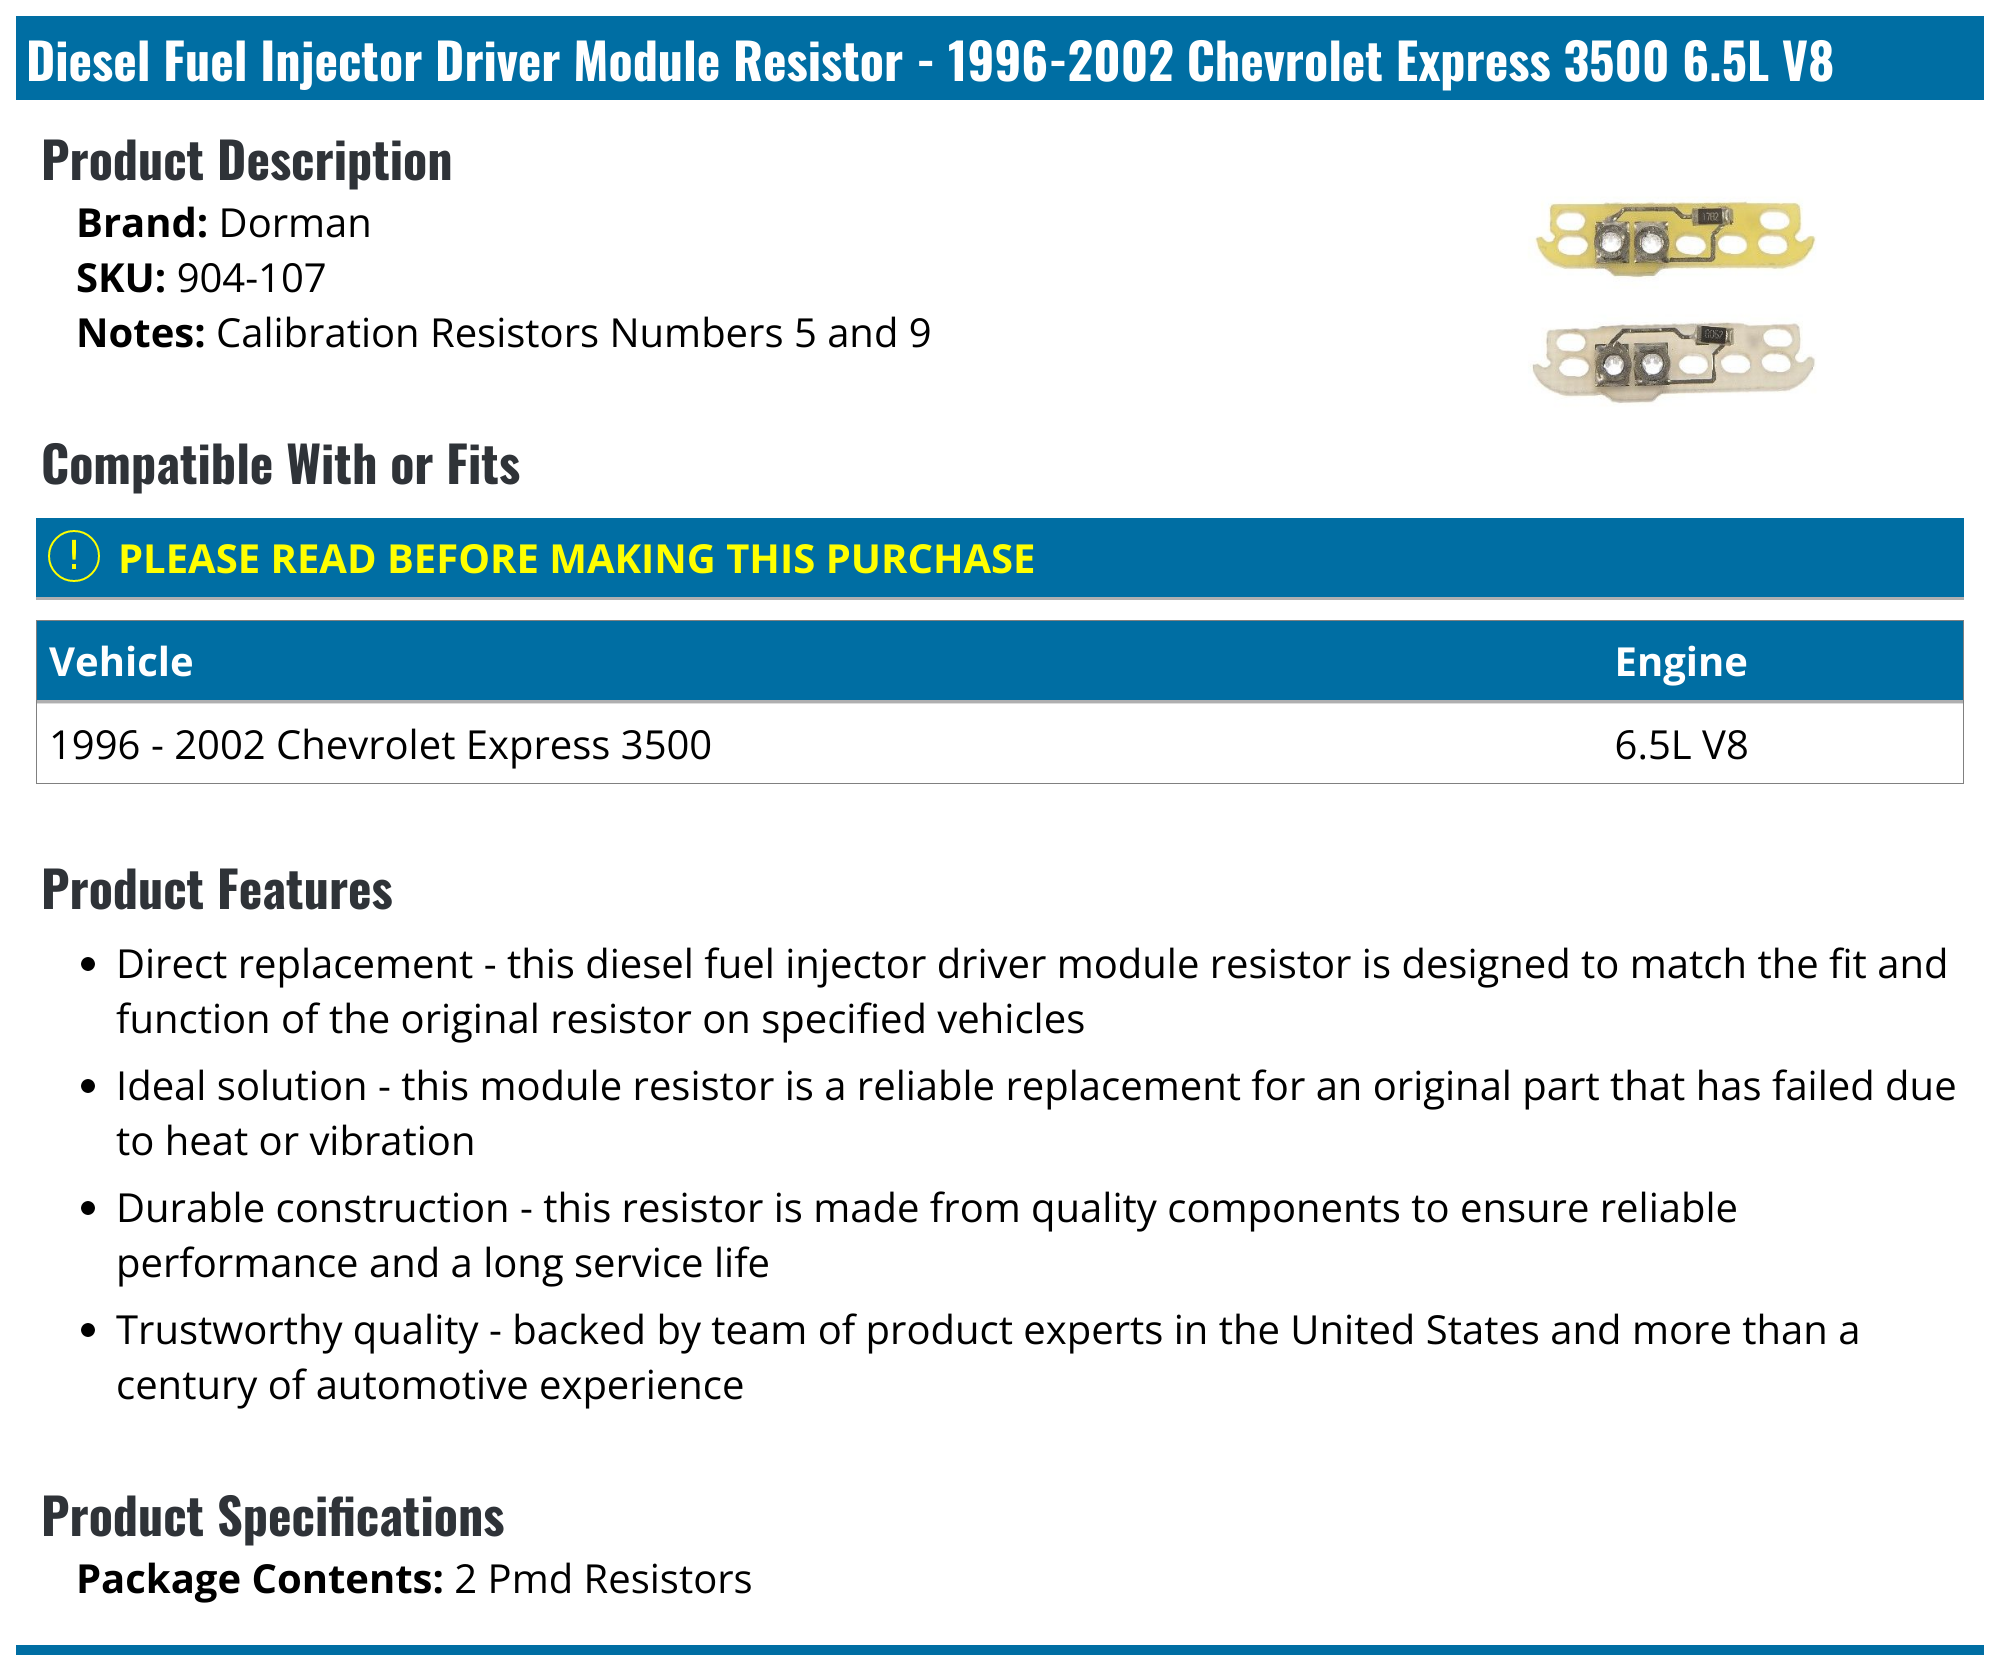
Task: Click the yellow exclamation warning icon
Action: point(74,557)
